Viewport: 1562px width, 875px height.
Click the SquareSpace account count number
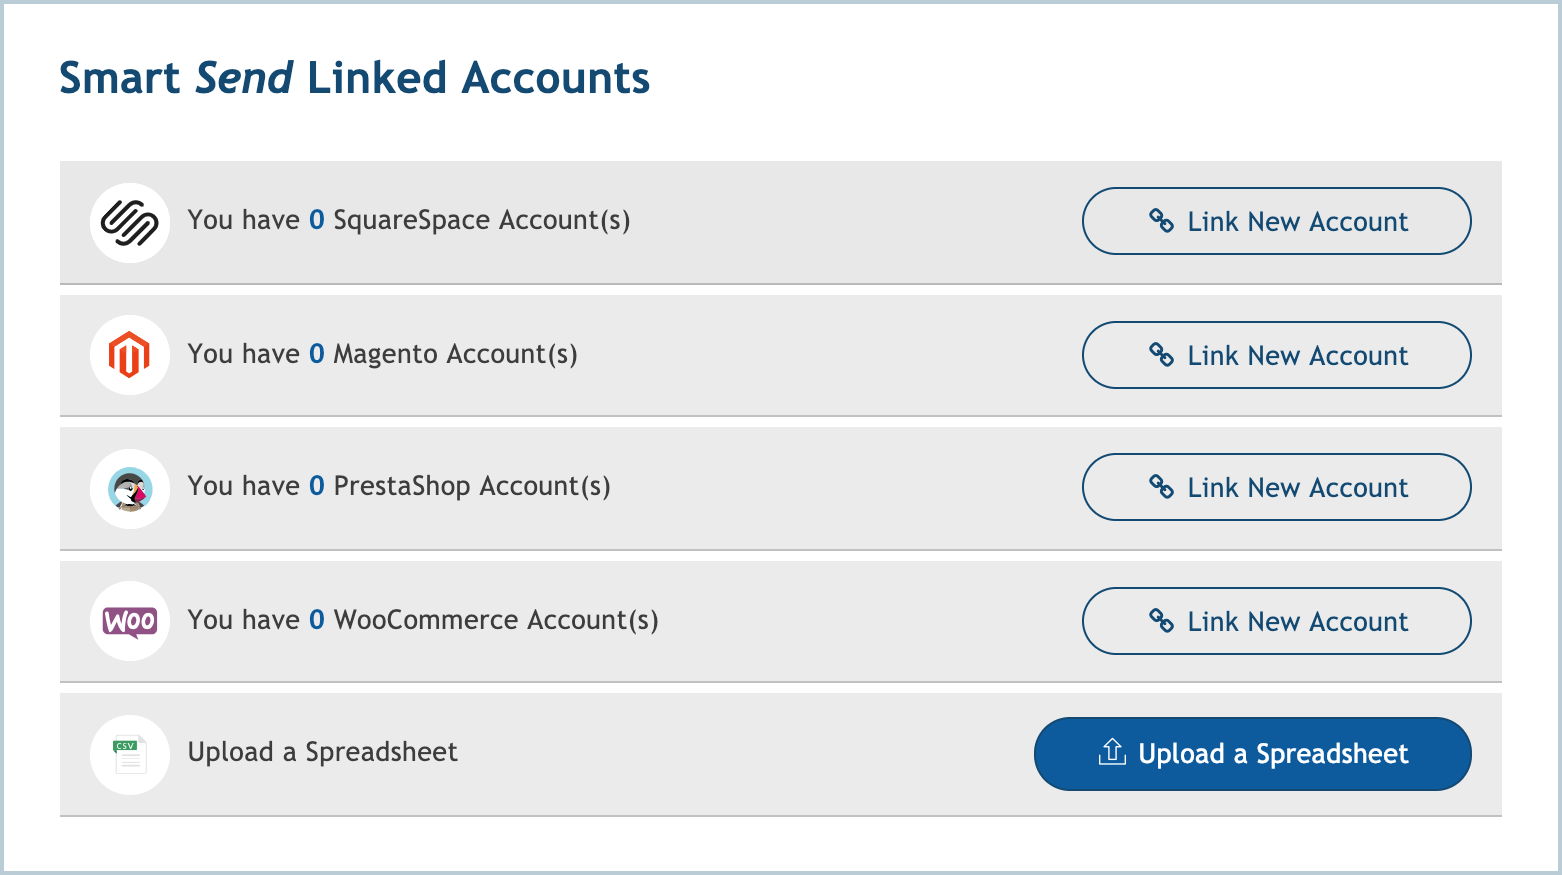click(x=317, y=220)
